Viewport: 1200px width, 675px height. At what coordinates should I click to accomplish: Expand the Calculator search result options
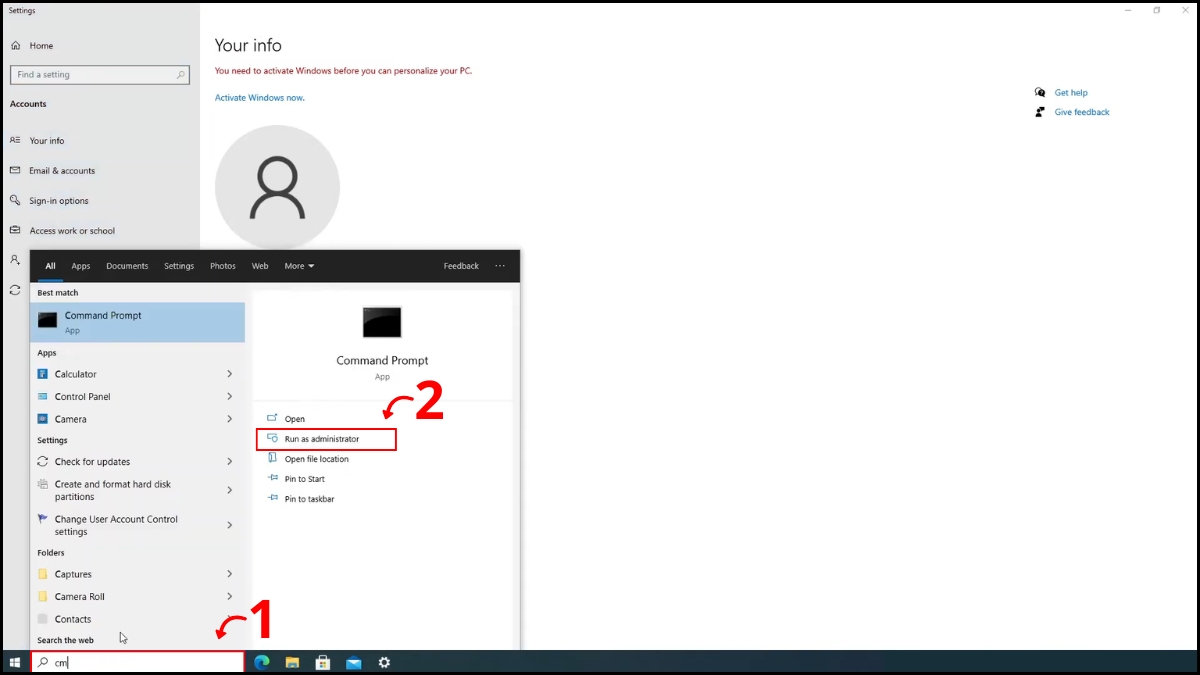point(230,373)
